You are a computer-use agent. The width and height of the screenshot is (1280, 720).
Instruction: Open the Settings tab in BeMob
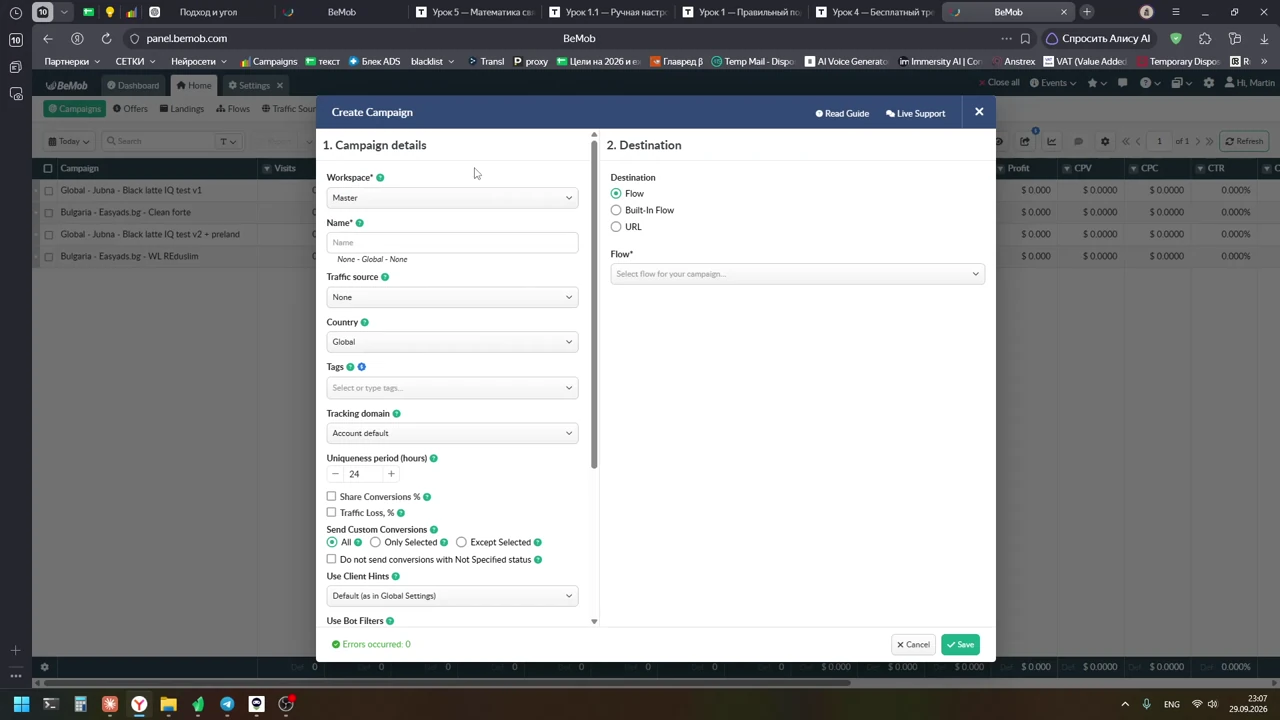point(254,85)
